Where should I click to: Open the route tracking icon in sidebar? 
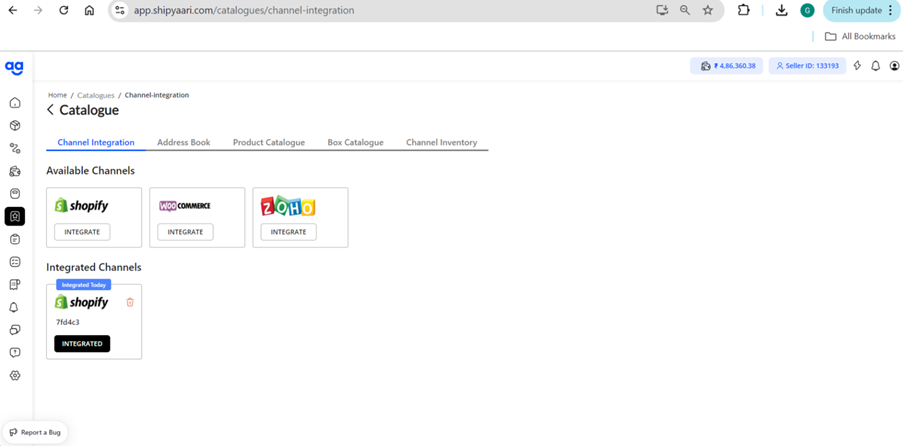(x=15, y=148)
